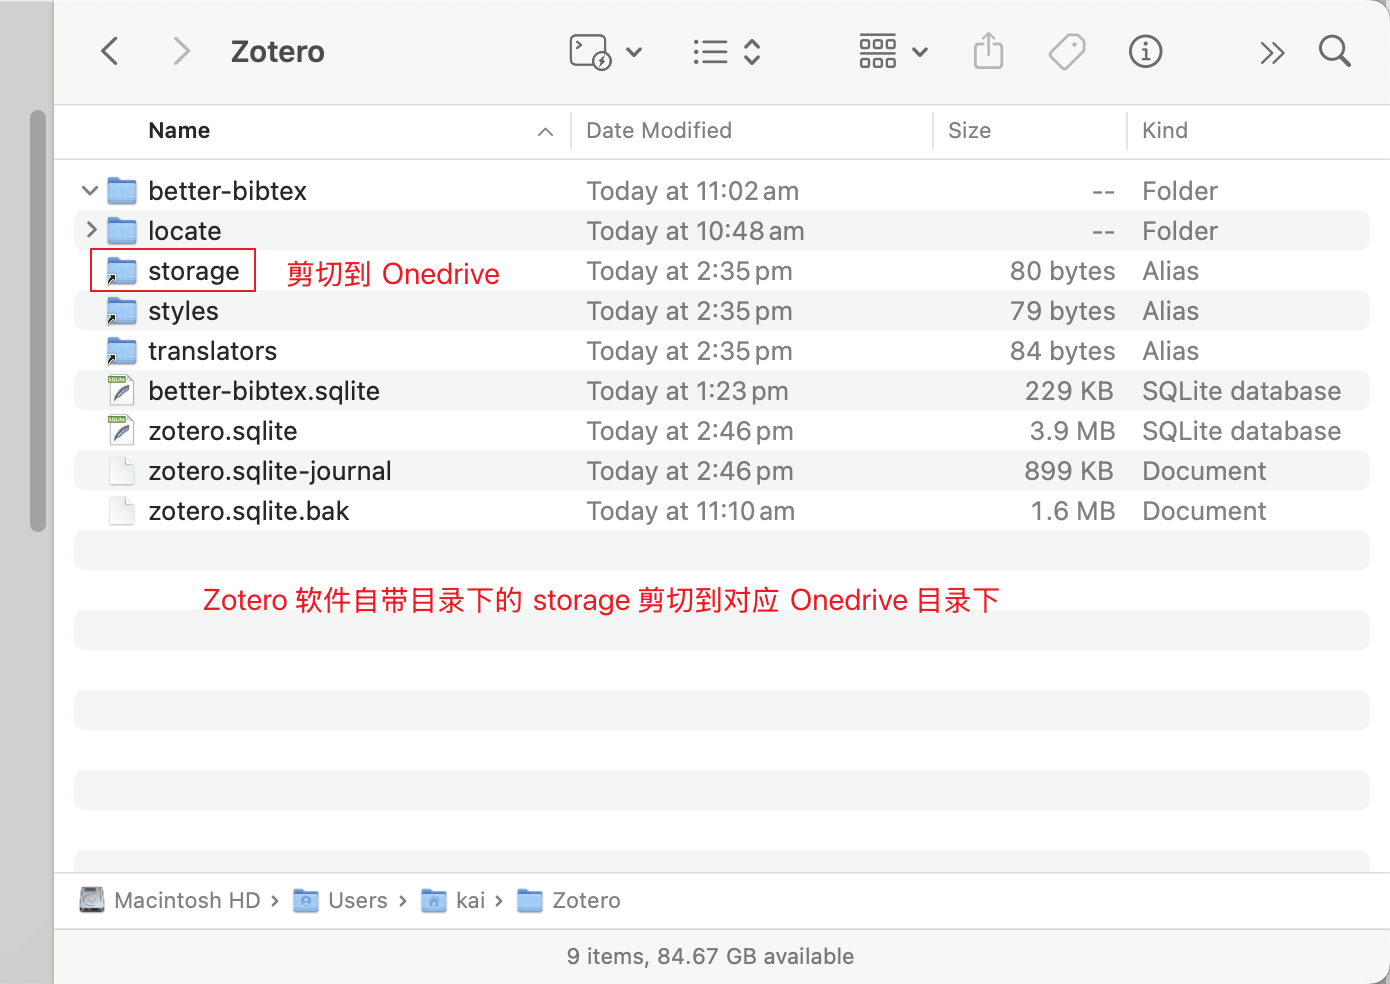Click the 229 KB size cell
This screenshot has width=1390, height=984.
click(x=1069, y=391)
